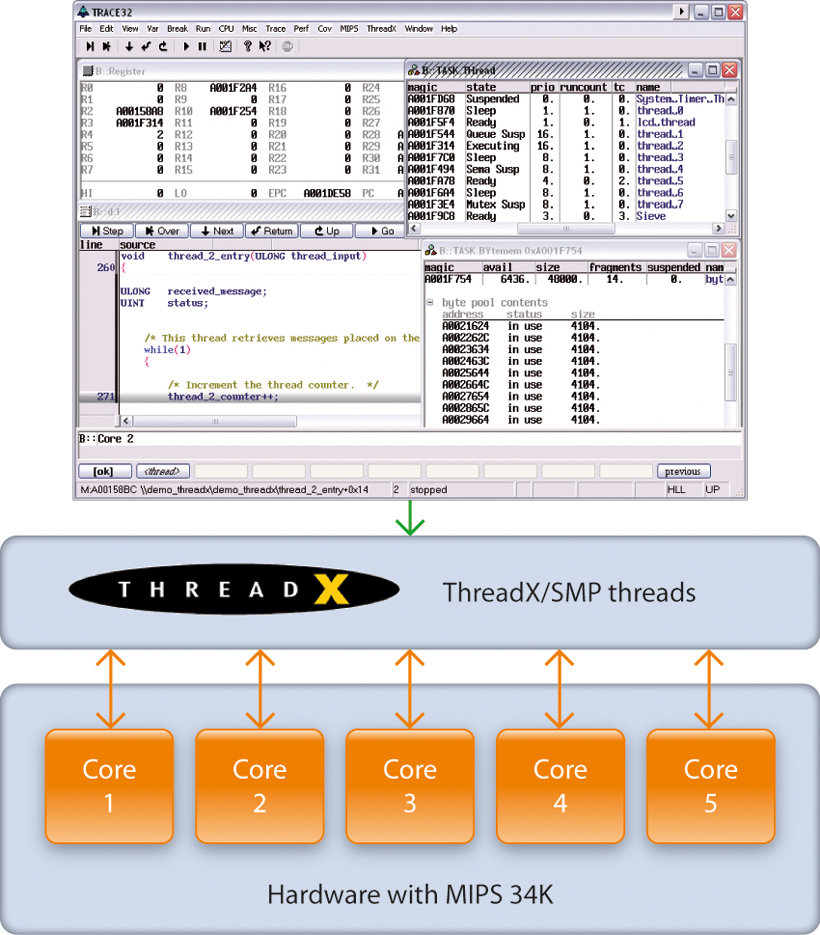The image size is (820, 935).
Task: Click the chart/graph toolbar icon
Action: coord(225,47)
